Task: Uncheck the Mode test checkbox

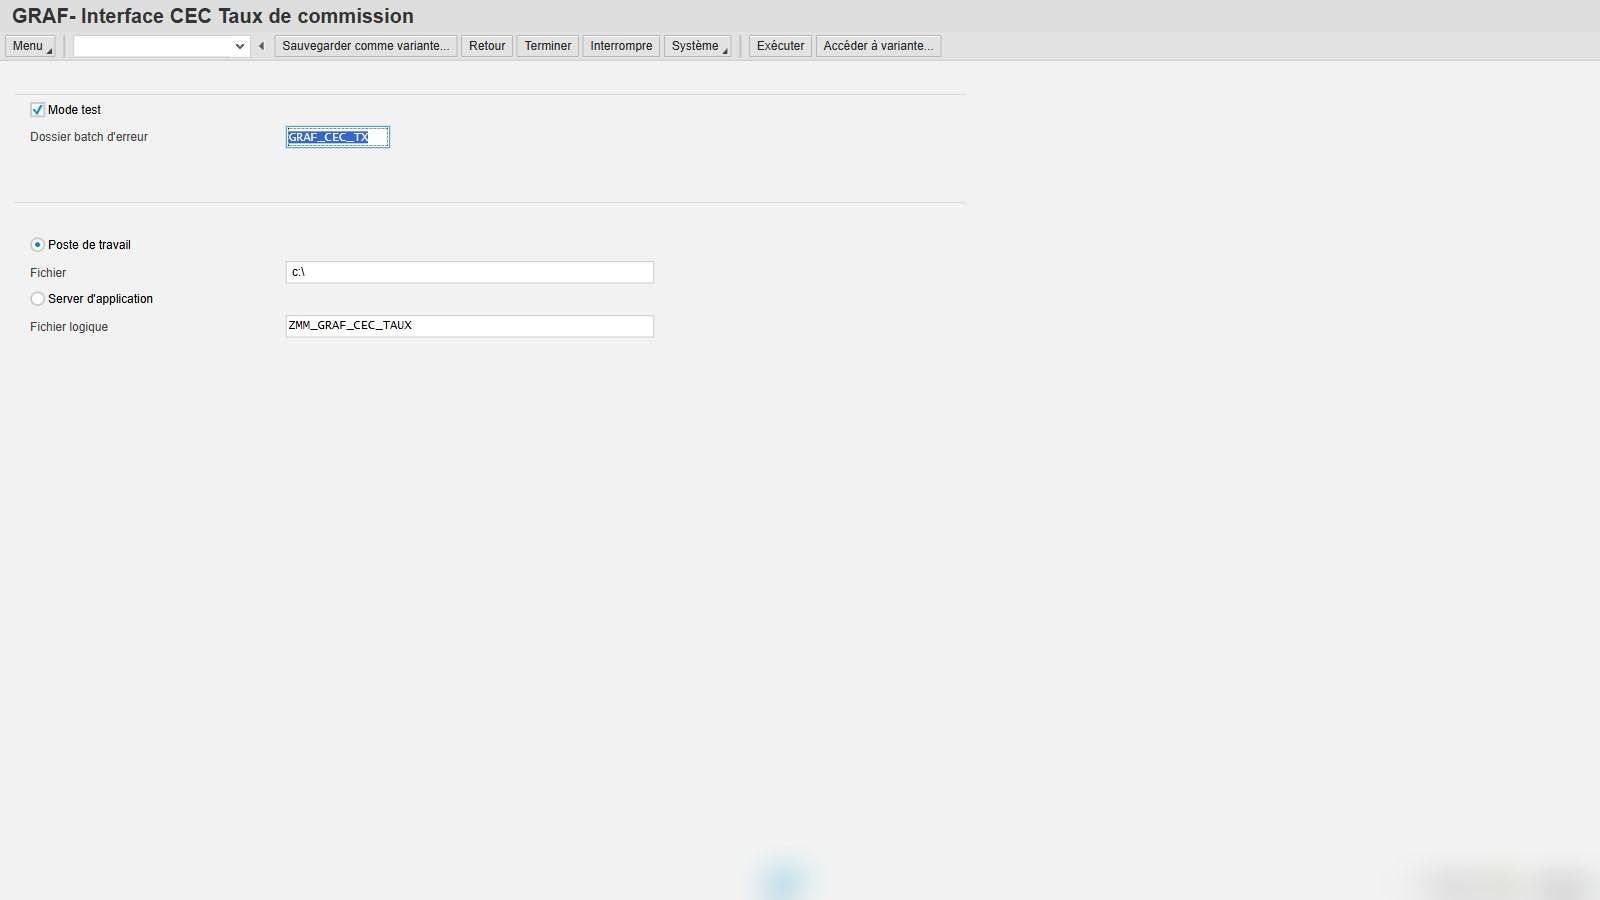Action: coord(37,110)
